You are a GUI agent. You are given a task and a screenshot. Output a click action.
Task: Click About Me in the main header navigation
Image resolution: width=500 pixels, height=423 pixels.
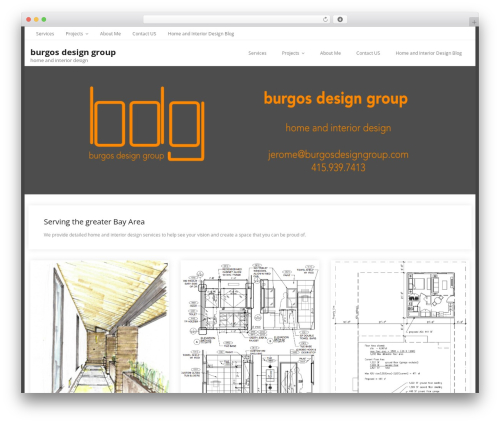tap(330, 53)
